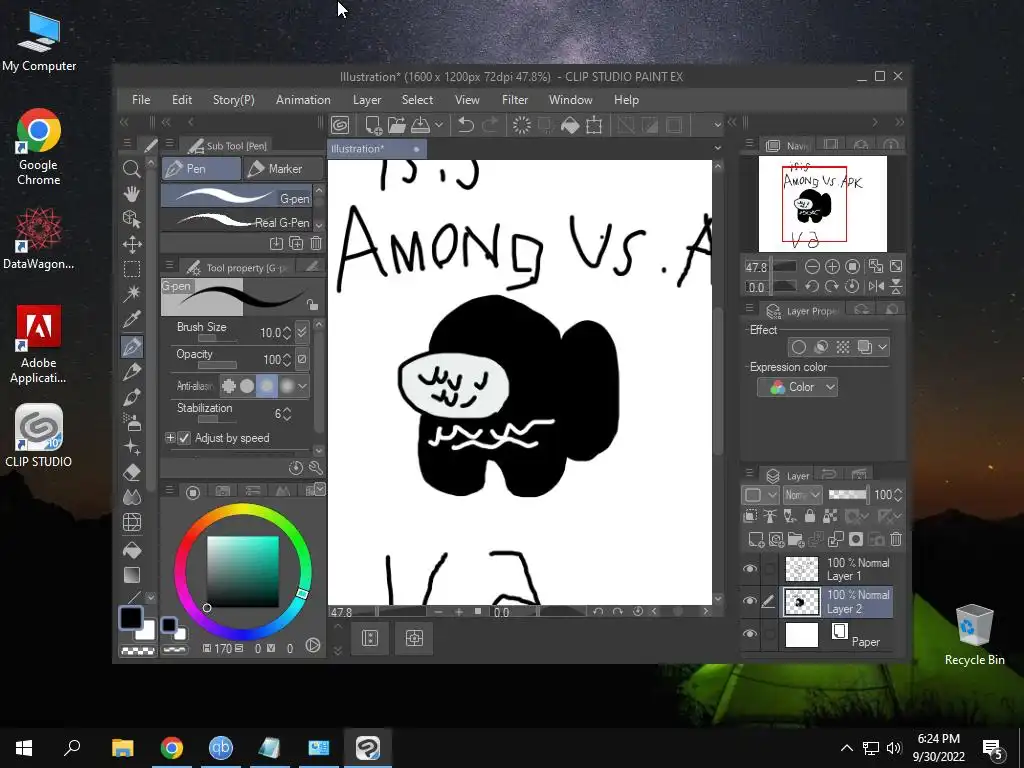Click Flip horizontal icon in Navigator
Viewport: 1024px width, 768px height.
coord(876,286)
